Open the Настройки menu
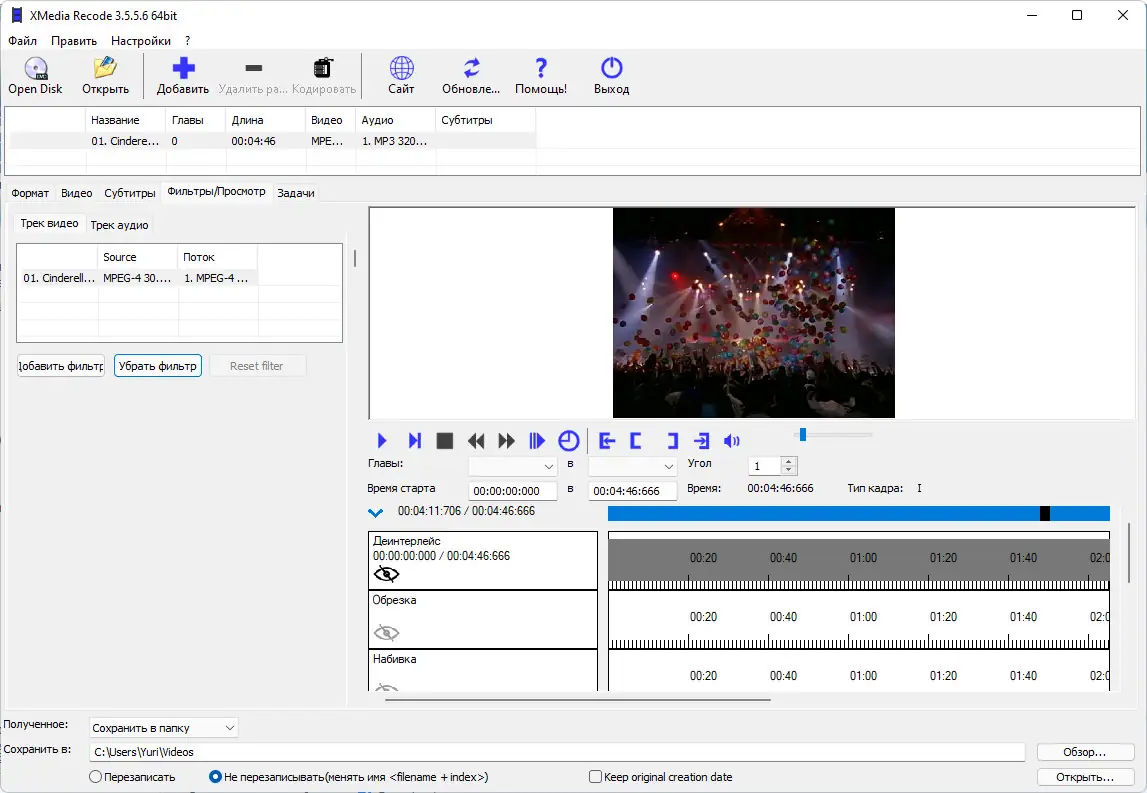The image size is (1147, 793). tap(141, 41)
